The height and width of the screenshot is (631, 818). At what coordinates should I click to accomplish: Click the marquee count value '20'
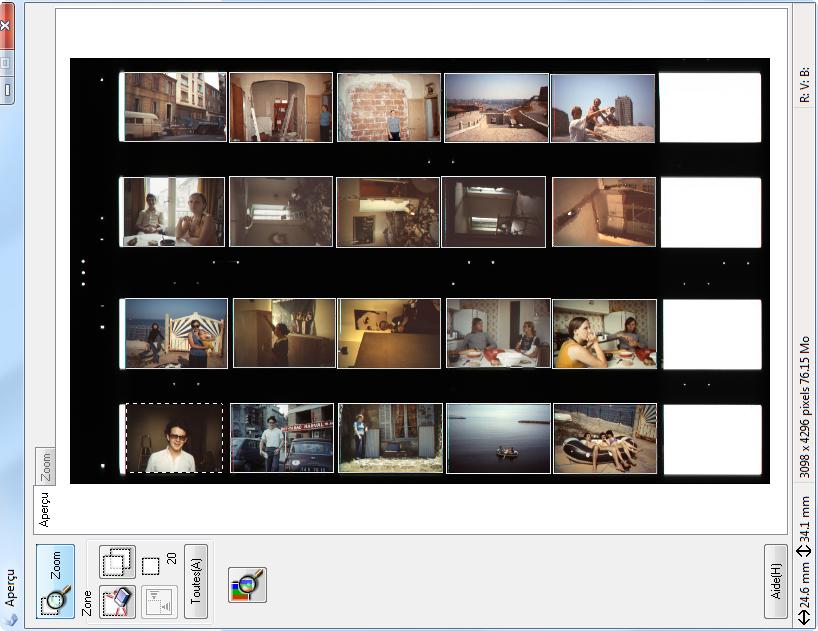point(172,559)
